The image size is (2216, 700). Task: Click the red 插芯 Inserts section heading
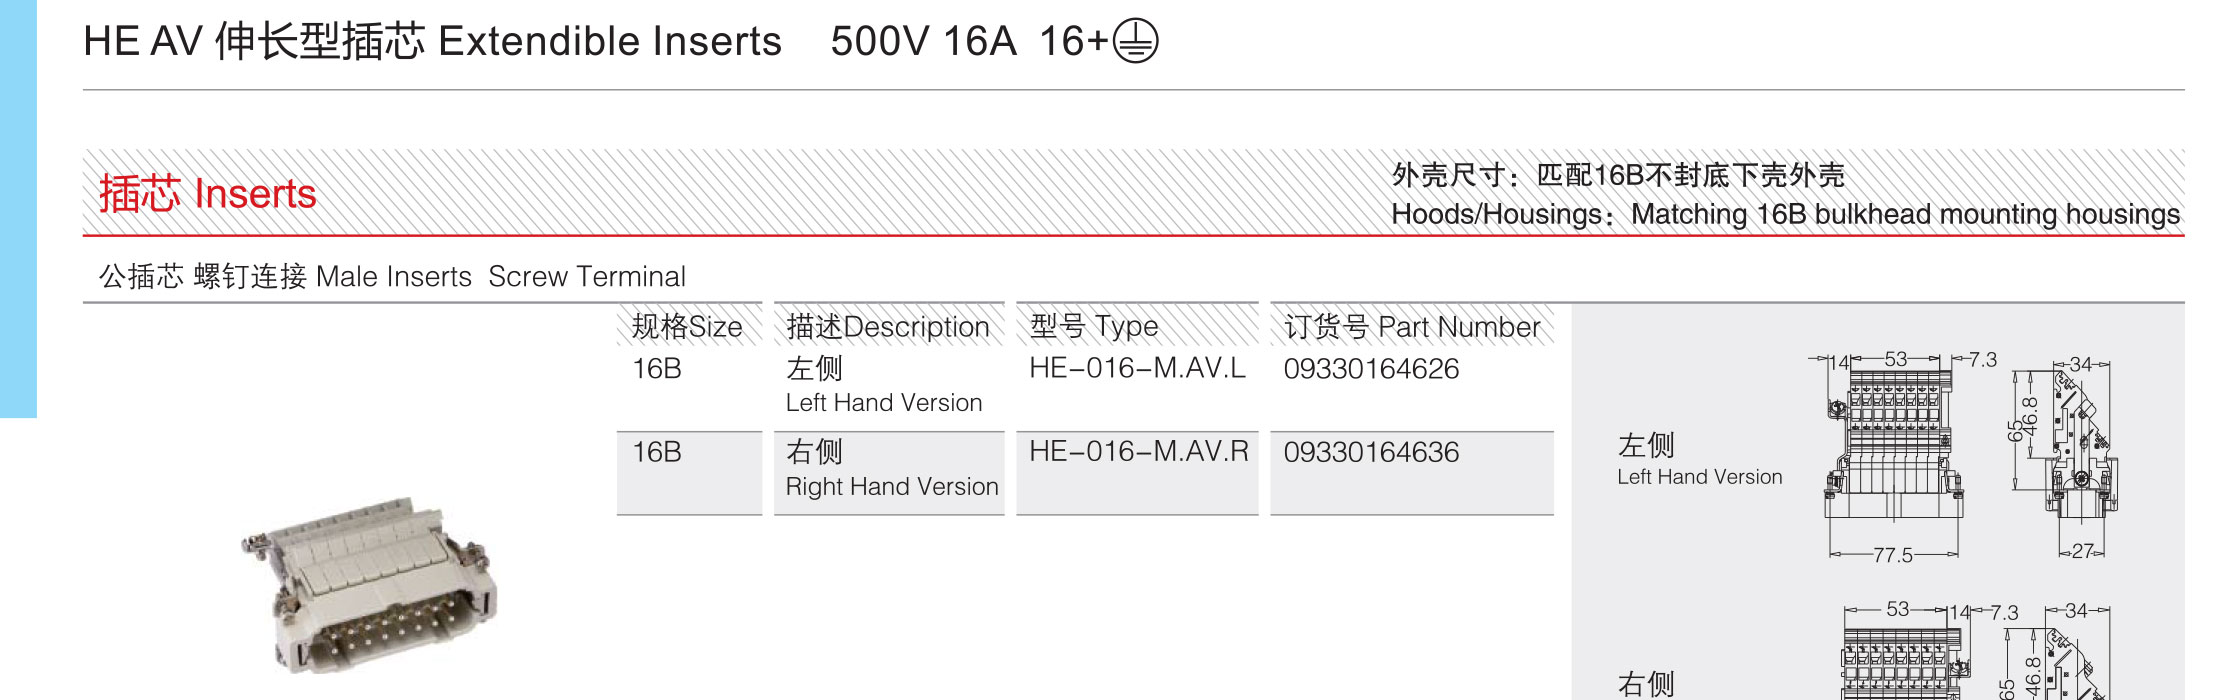coord(208,193)
